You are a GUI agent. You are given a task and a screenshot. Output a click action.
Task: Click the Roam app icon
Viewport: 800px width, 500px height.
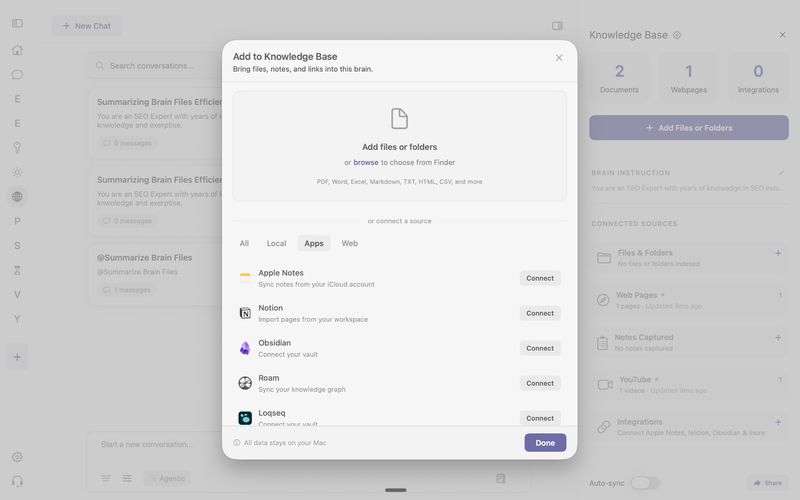point(245,383)
